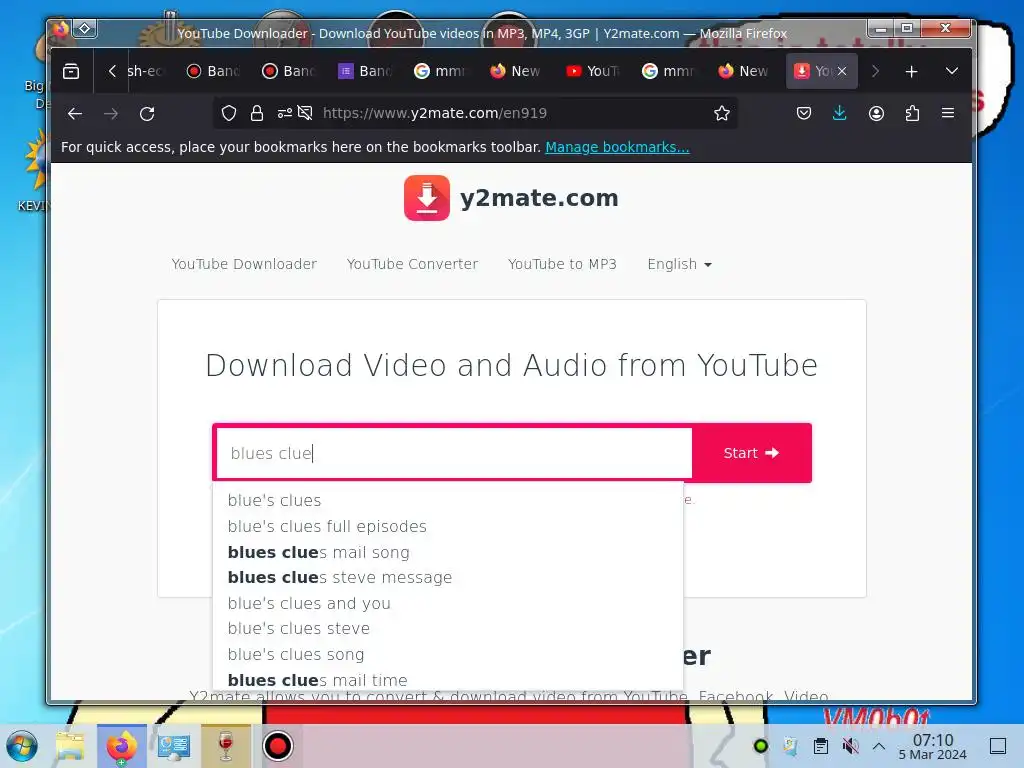
Task: Open the red record button taskbar app
Action: point(278,746)
